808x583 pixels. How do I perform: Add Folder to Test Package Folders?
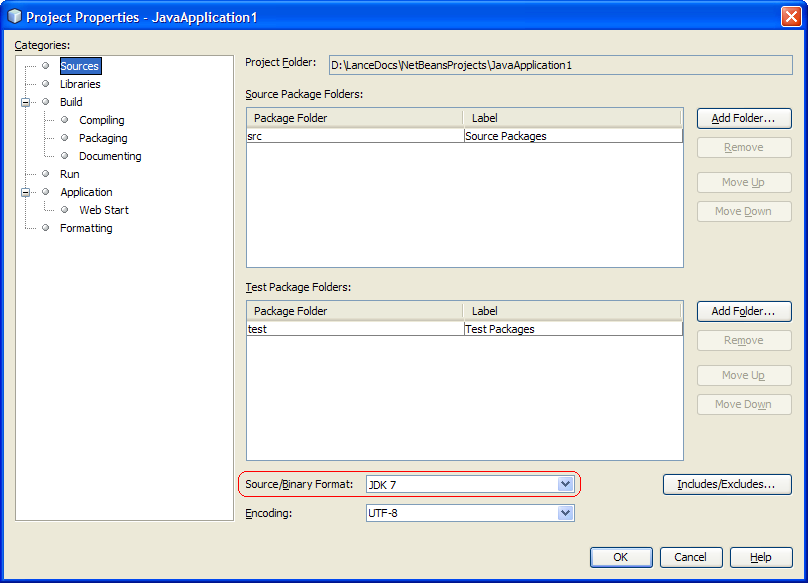point(744,311)
